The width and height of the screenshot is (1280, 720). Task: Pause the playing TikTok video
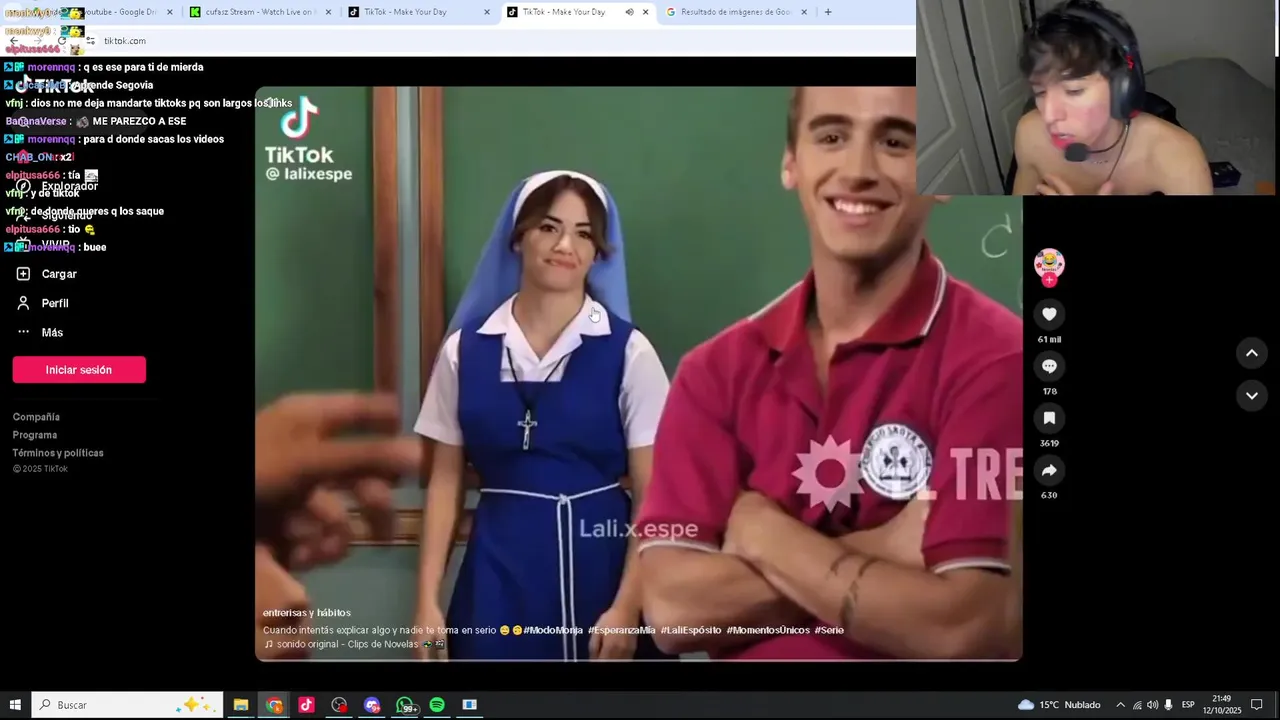click(638, 374)
